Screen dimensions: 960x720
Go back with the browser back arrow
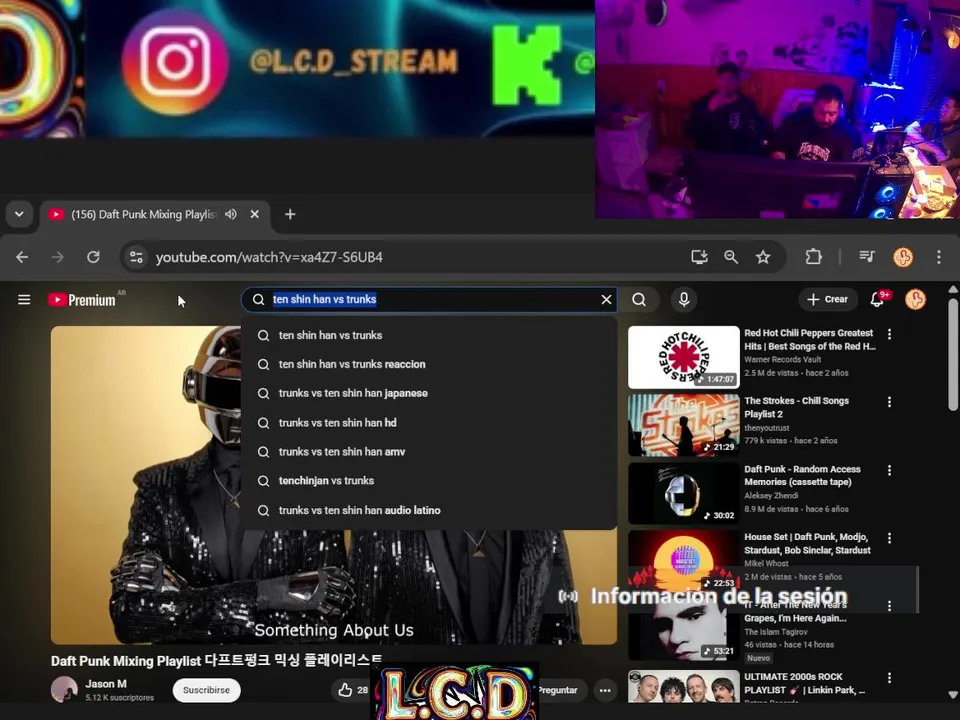tap(22, 257)
